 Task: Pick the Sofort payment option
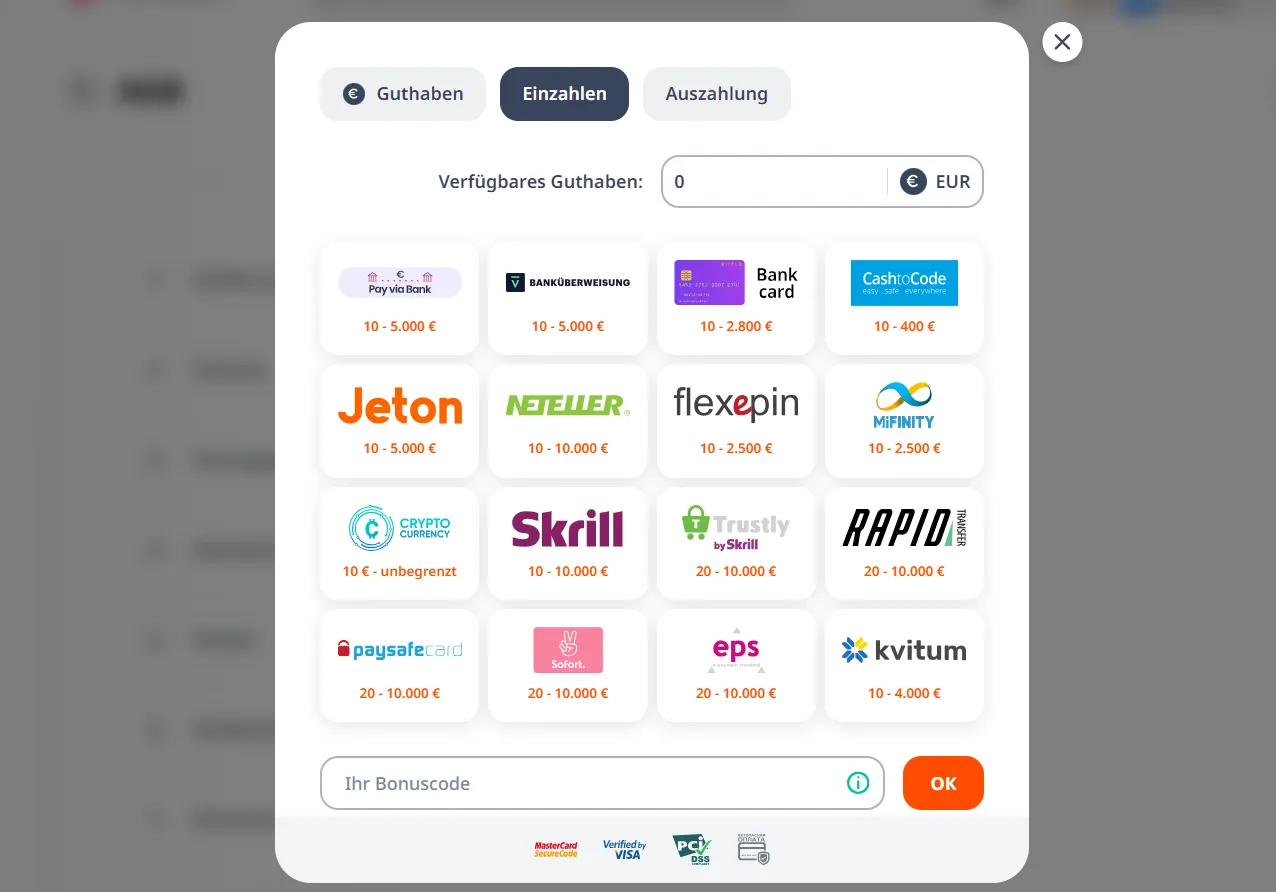click(x=568, y=665)
